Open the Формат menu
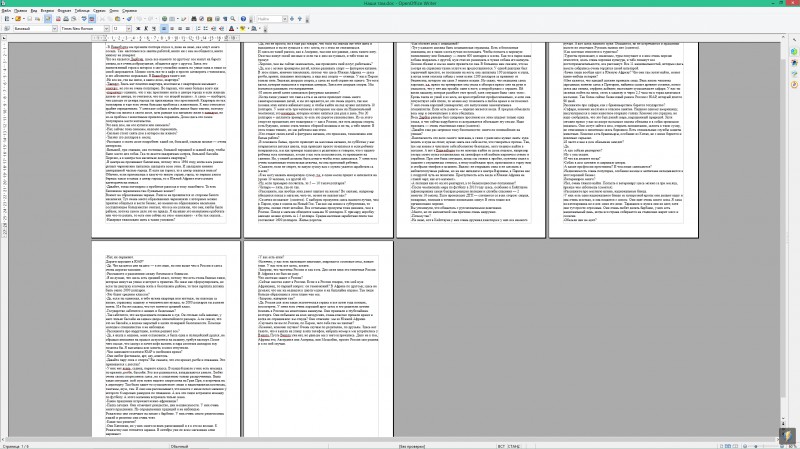This screenshot has width=800, height=449. 64,10
